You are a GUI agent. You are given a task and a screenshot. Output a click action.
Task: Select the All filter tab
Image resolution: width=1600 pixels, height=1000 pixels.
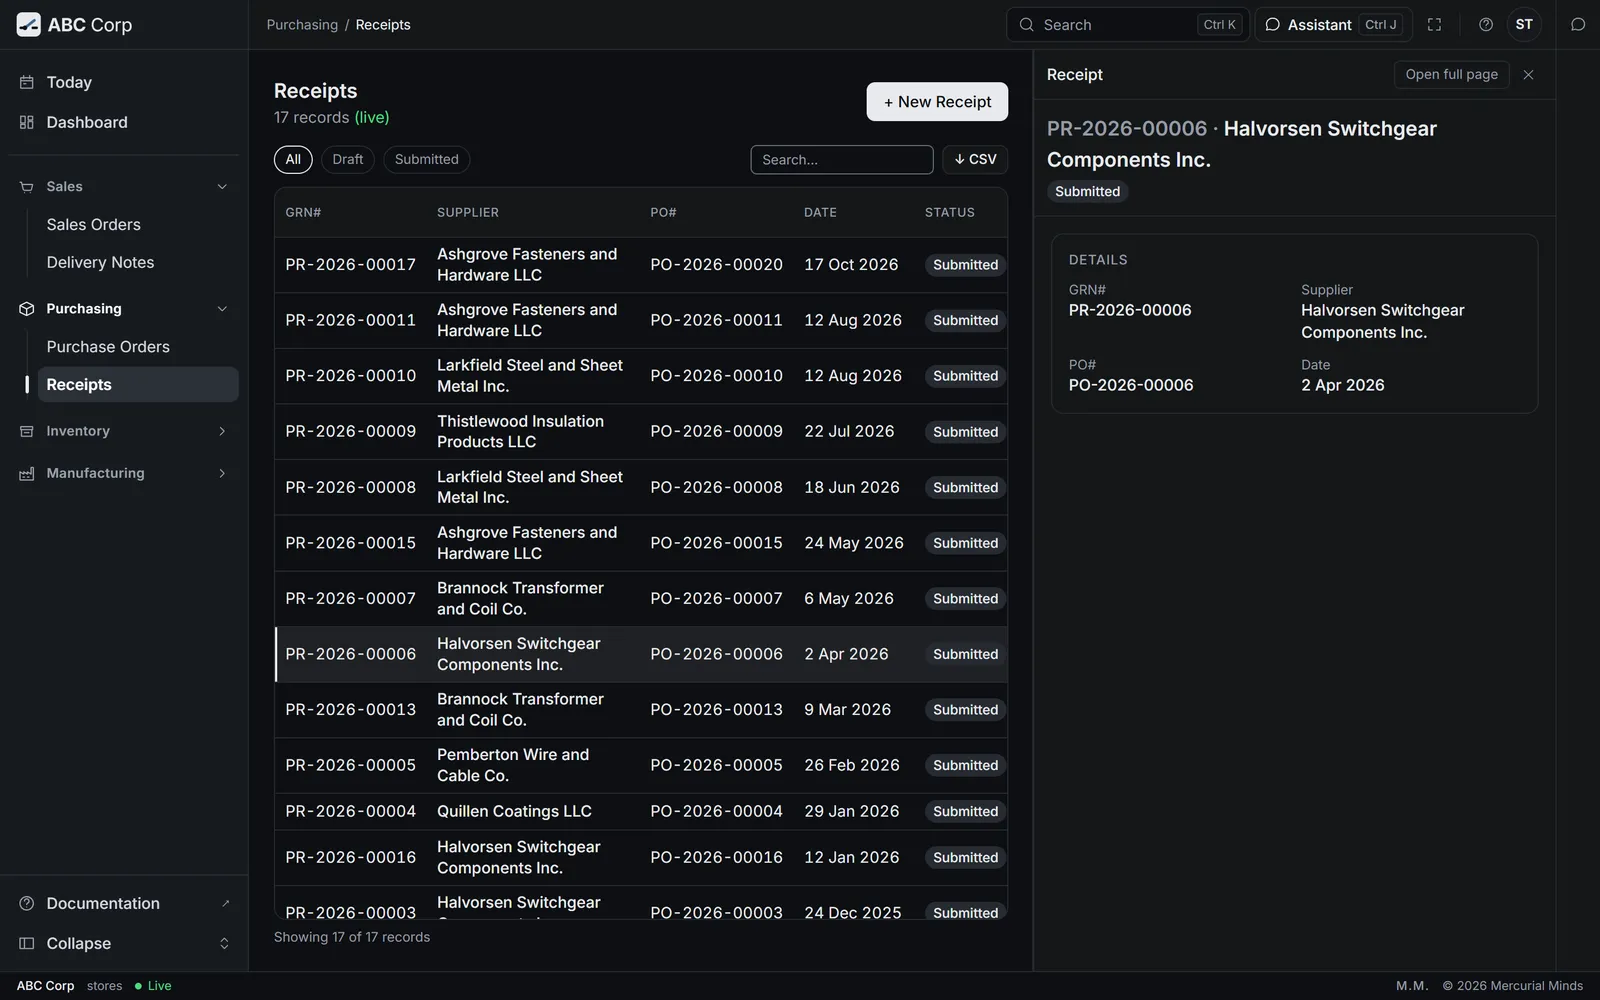pos(293,159)
